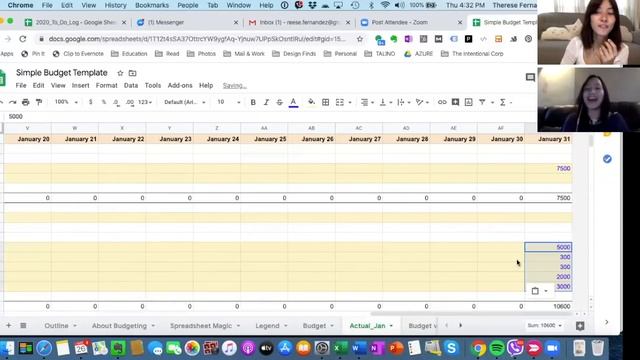Open the zoom 100% dropdown
This screenshot has height=360, width=640.
(66, 102)
